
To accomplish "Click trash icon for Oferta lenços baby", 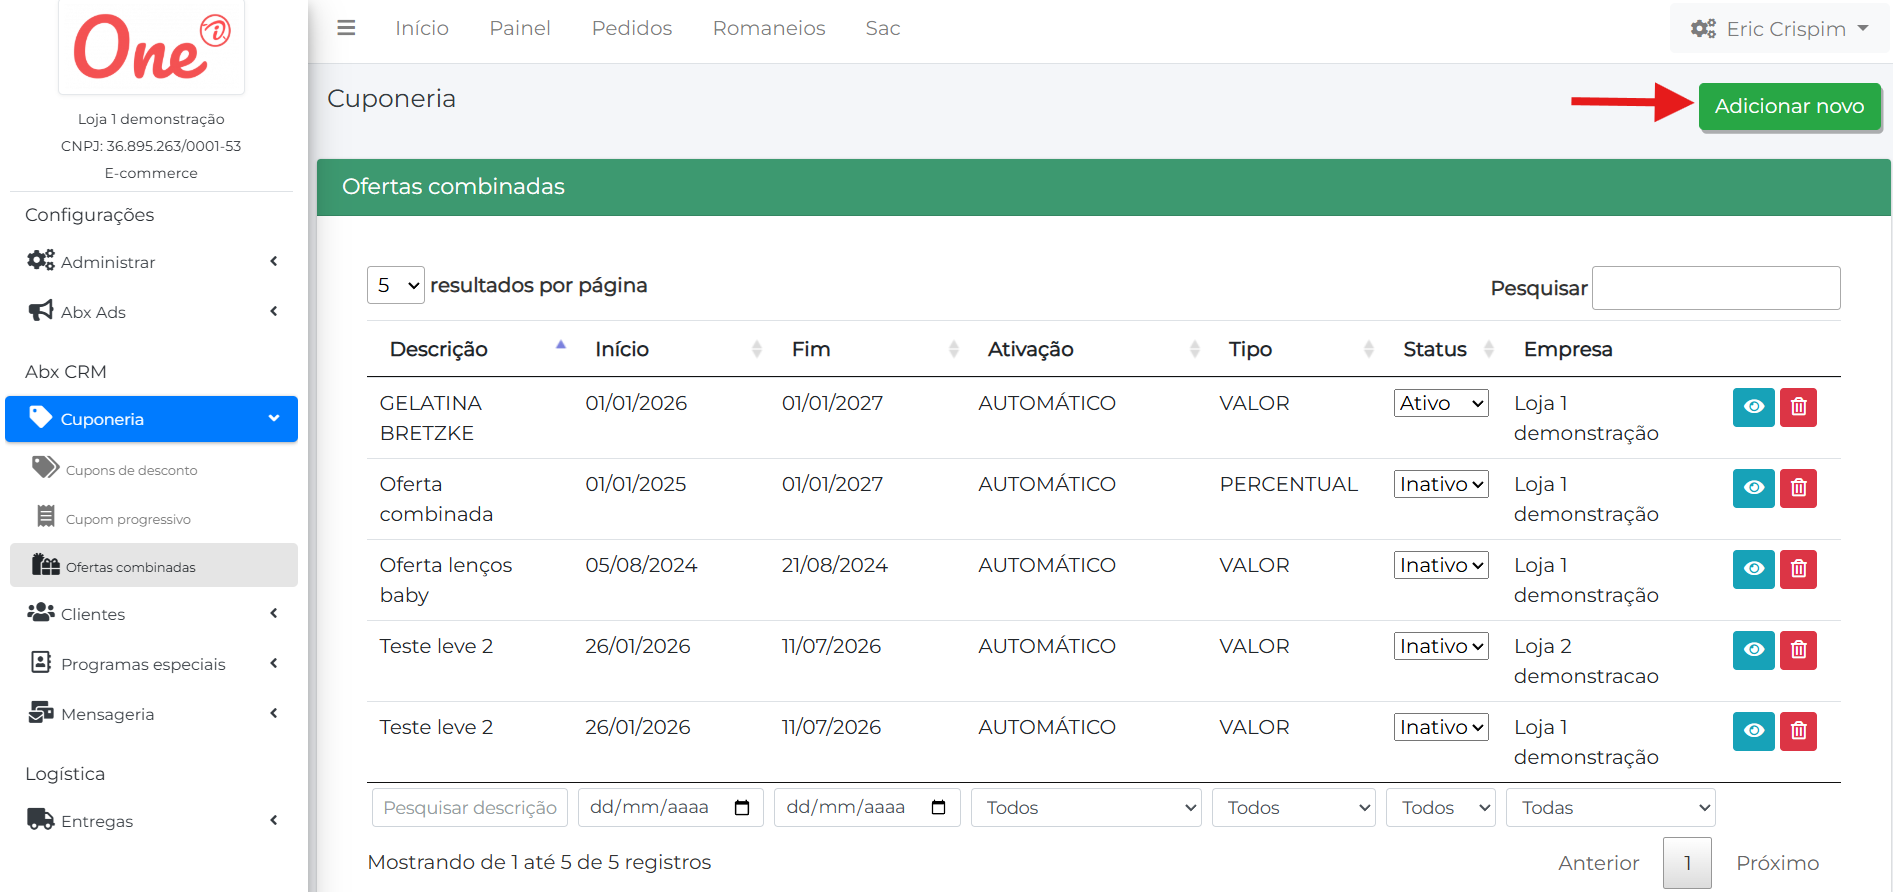I will (x=1797, y=569).
